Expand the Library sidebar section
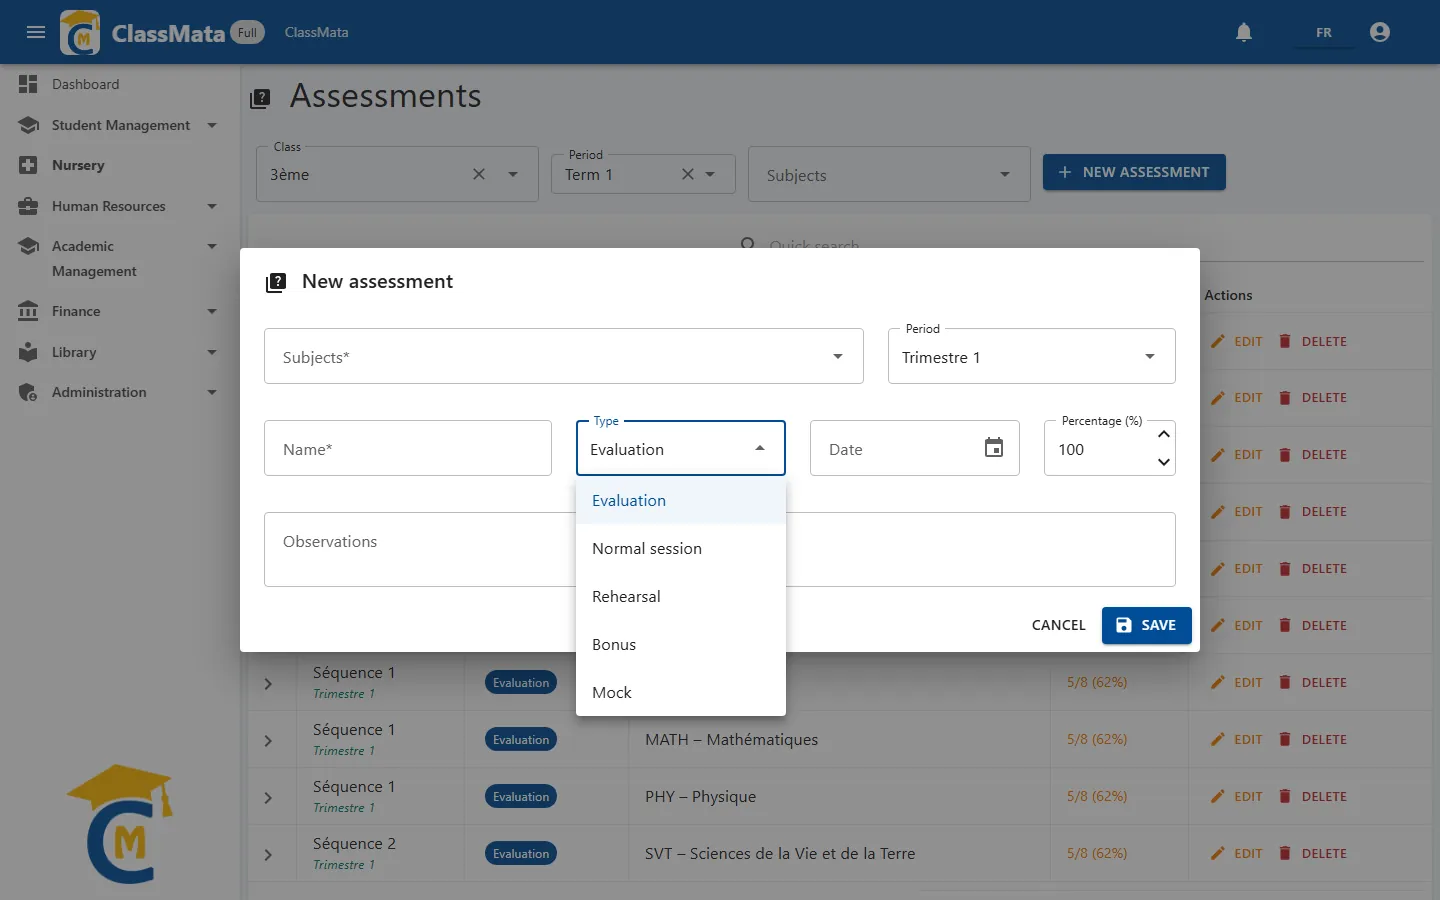The width and height of the screenshot is (1440, 900). coord(120,352)
